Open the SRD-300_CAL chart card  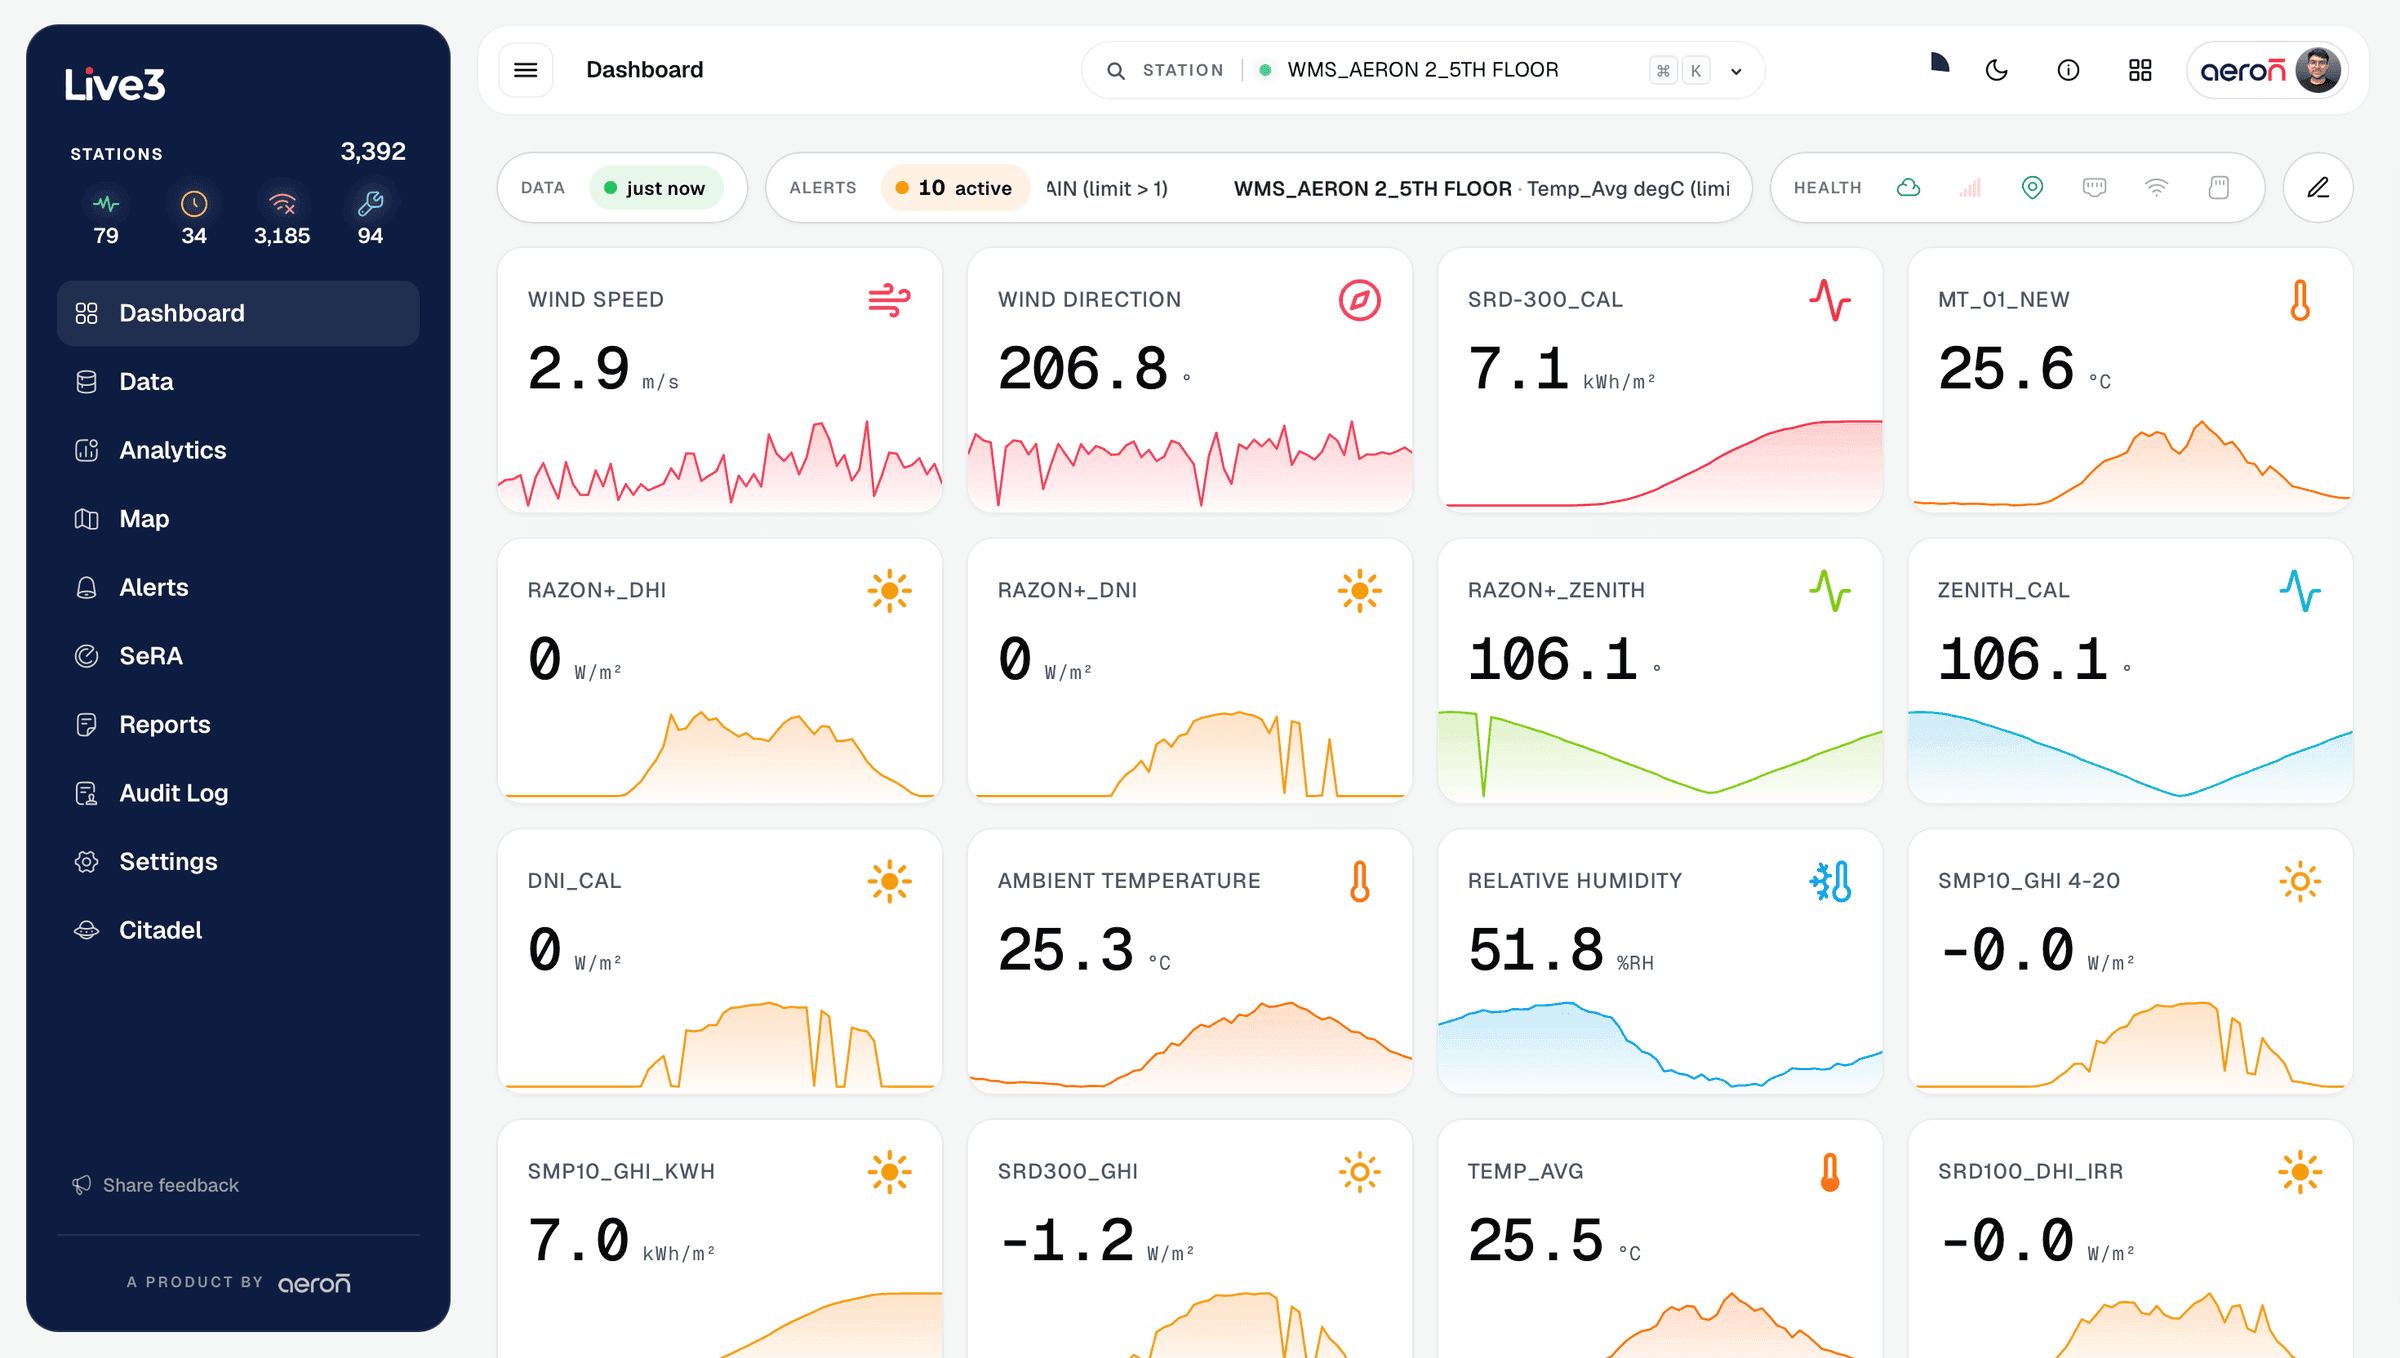(x=1660, y=380)
